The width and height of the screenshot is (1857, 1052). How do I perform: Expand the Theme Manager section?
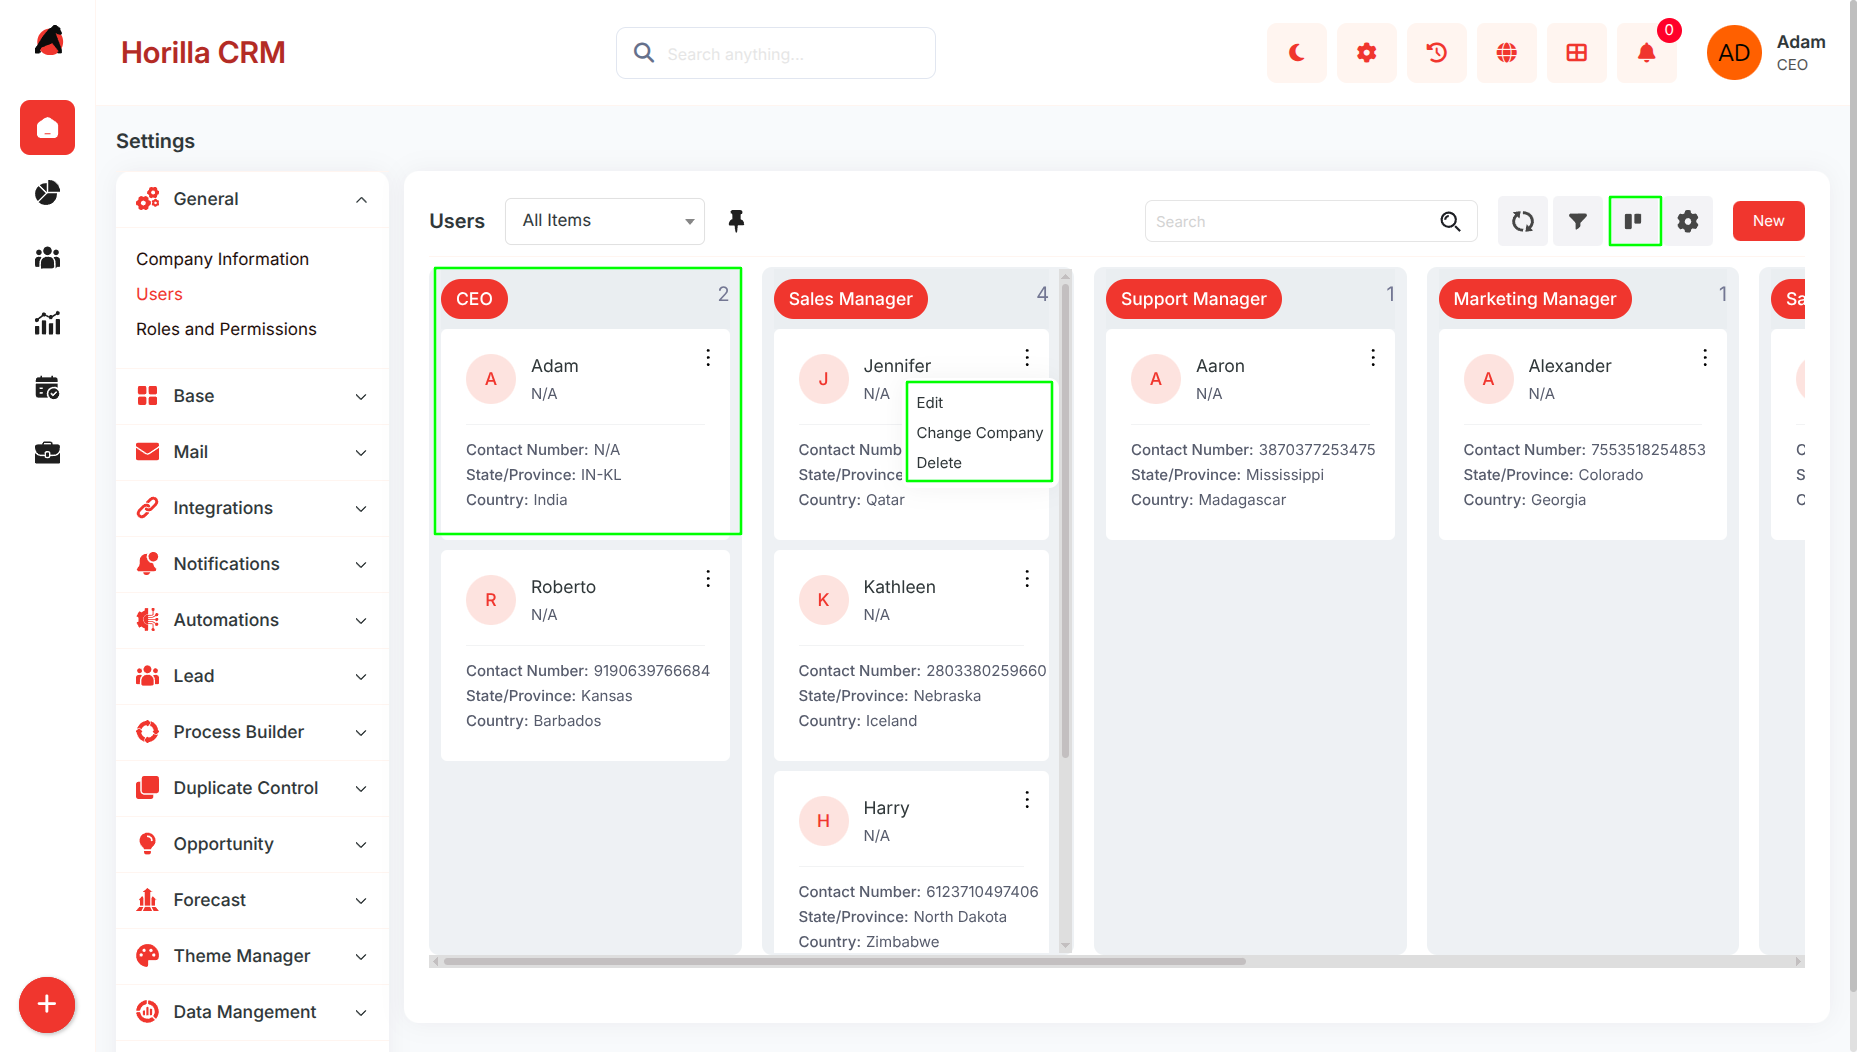[x=252, y=956]
